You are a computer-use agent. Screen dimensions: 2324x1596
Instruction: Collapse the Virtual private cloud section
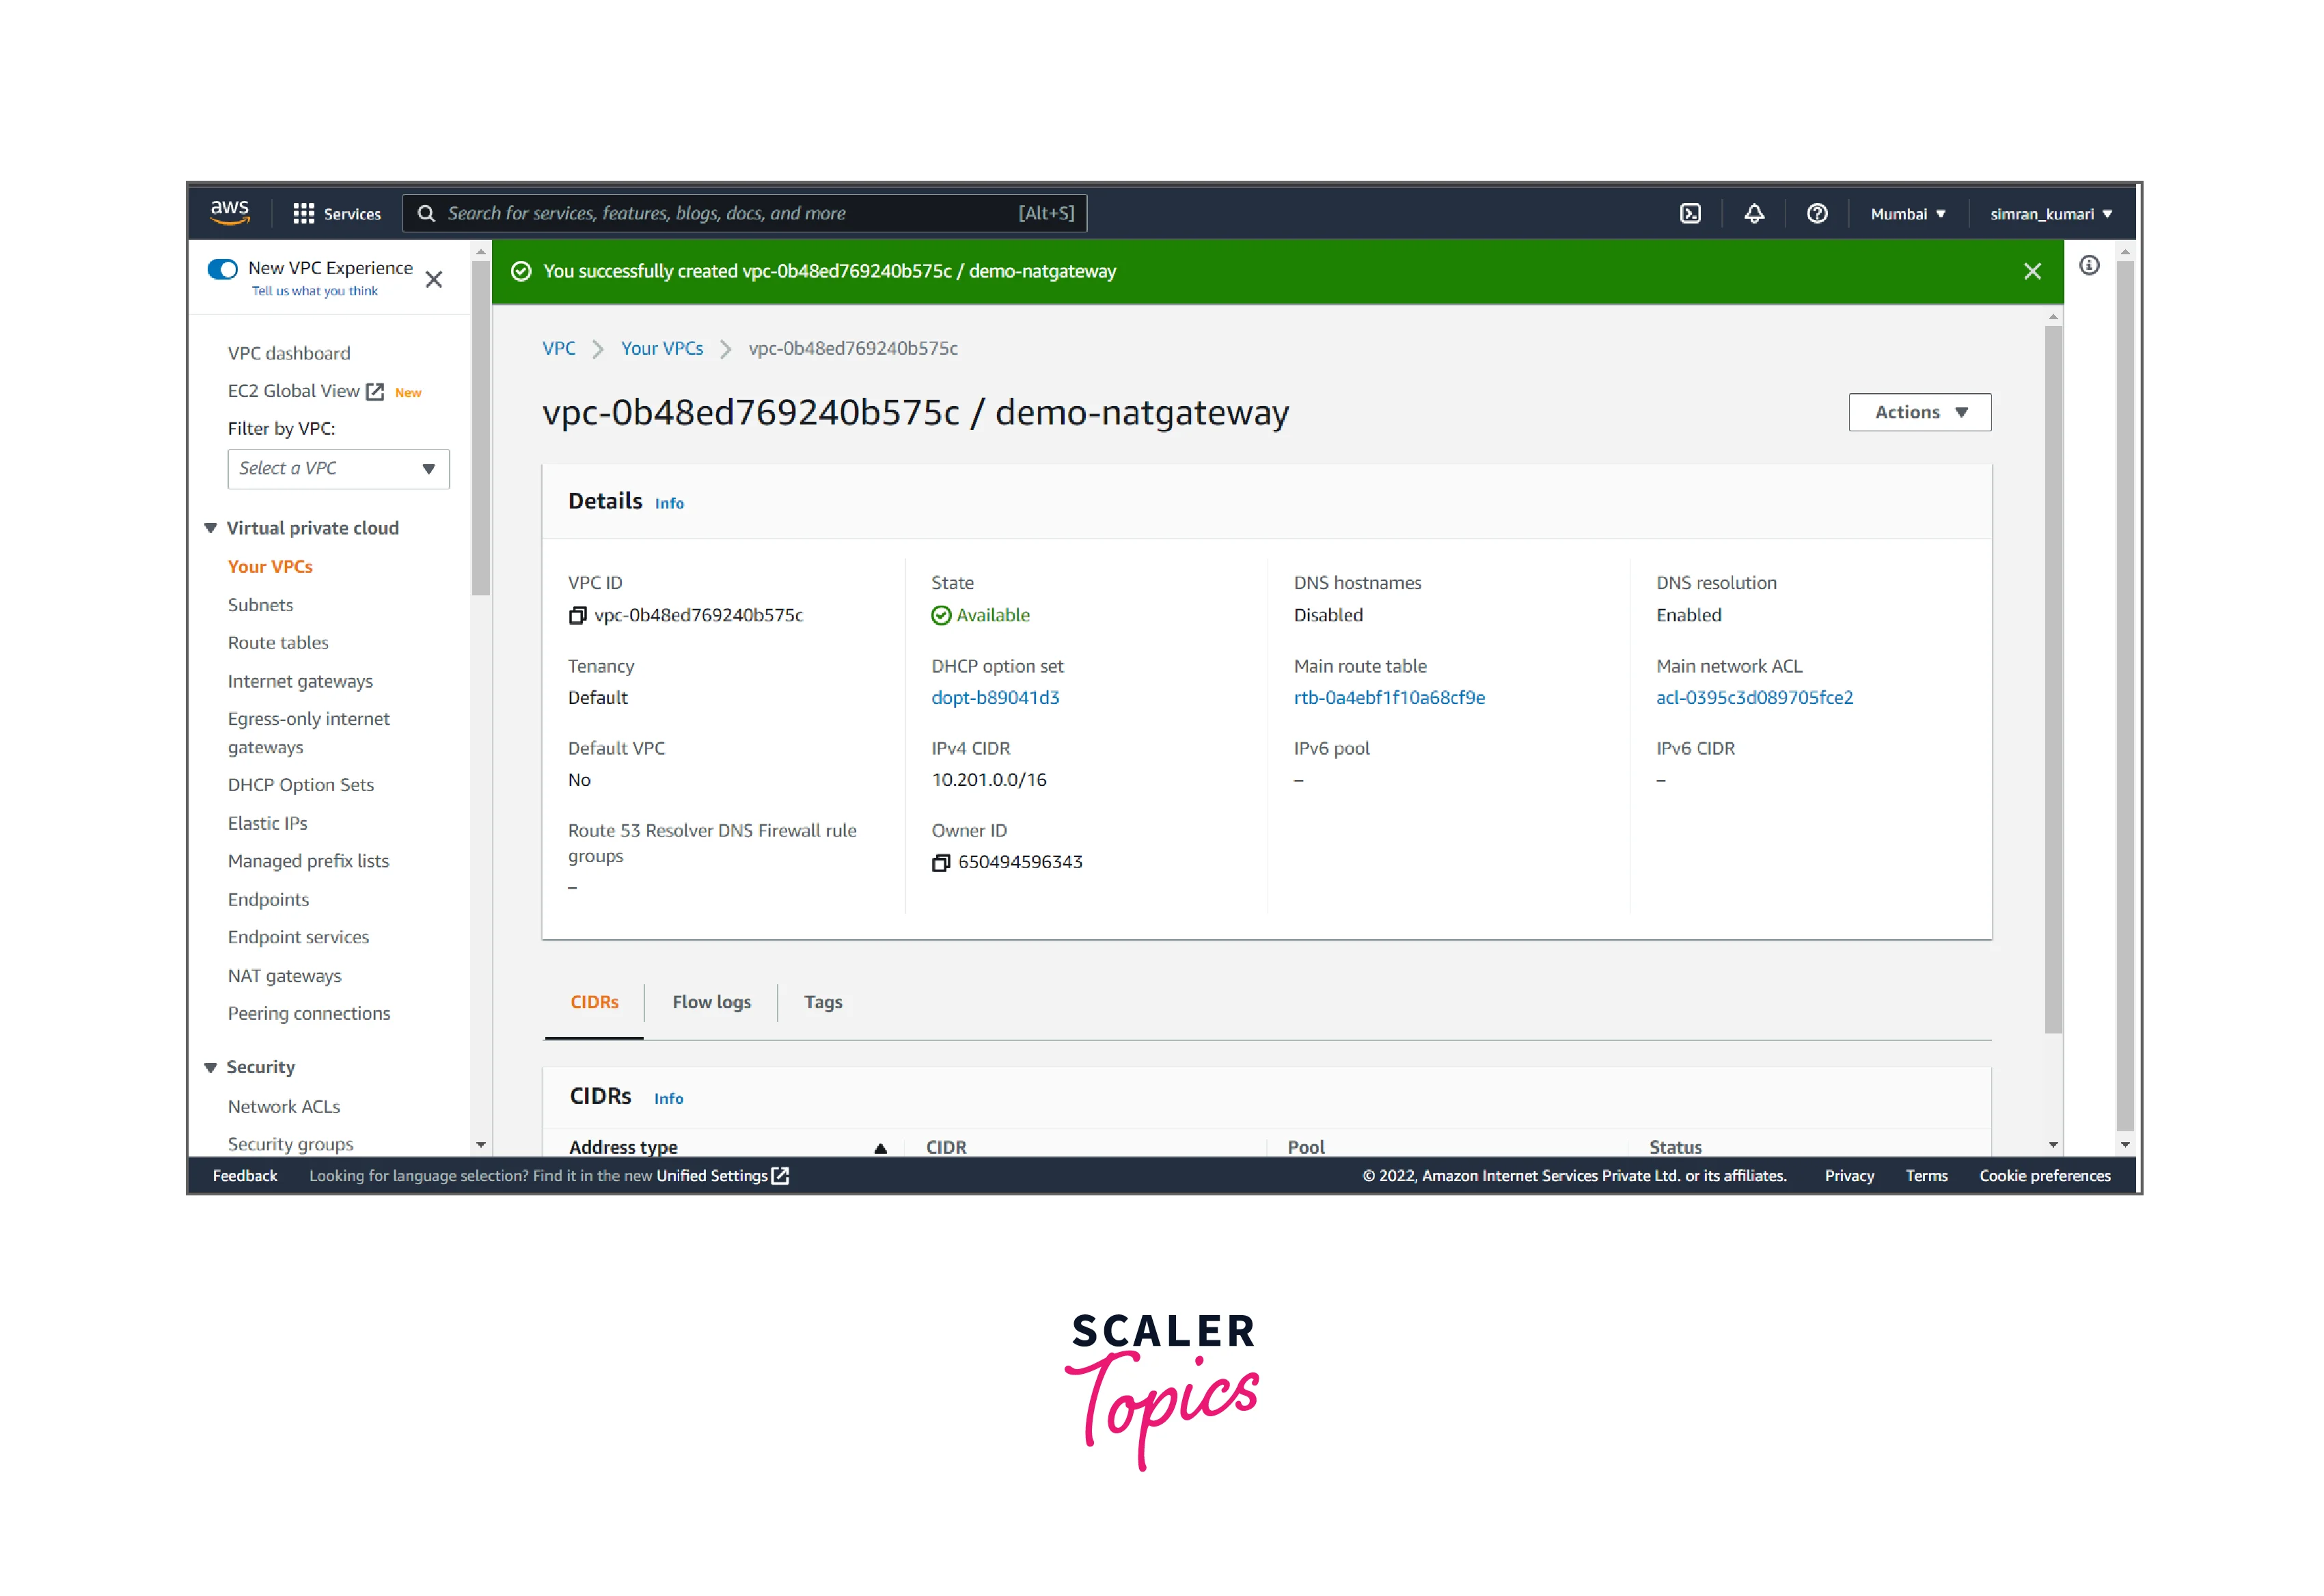point(211,528)
